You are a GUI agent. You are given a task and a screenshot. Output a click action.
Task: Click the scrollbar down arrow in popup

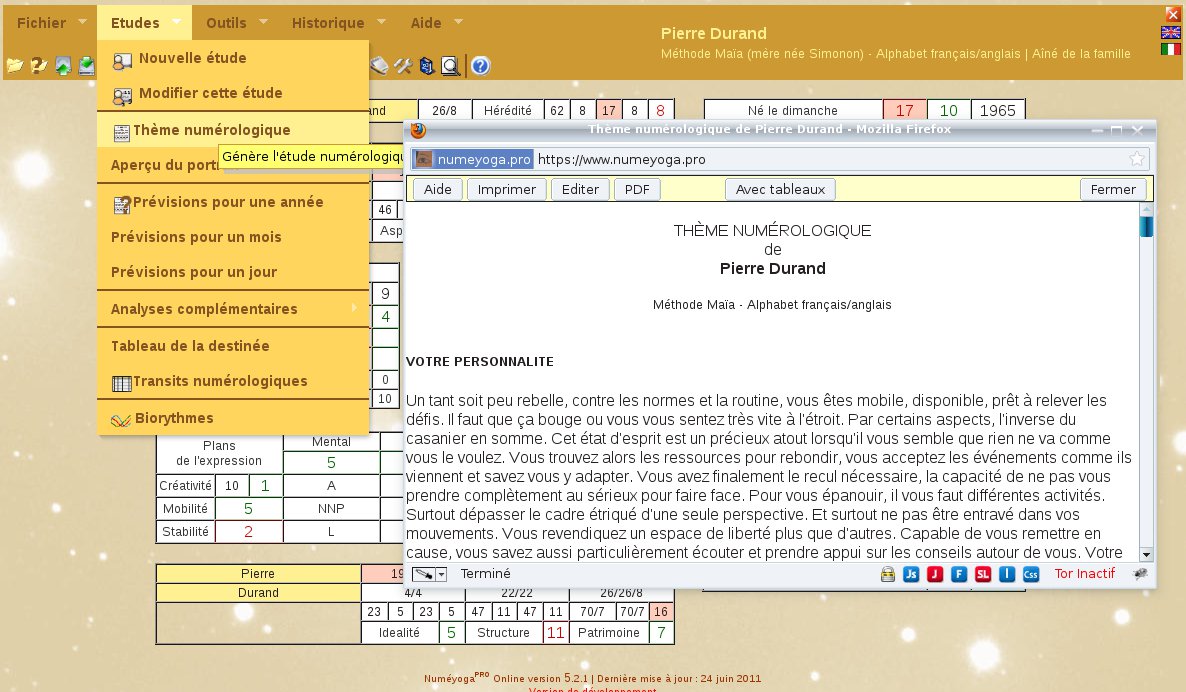(1147, 554)
